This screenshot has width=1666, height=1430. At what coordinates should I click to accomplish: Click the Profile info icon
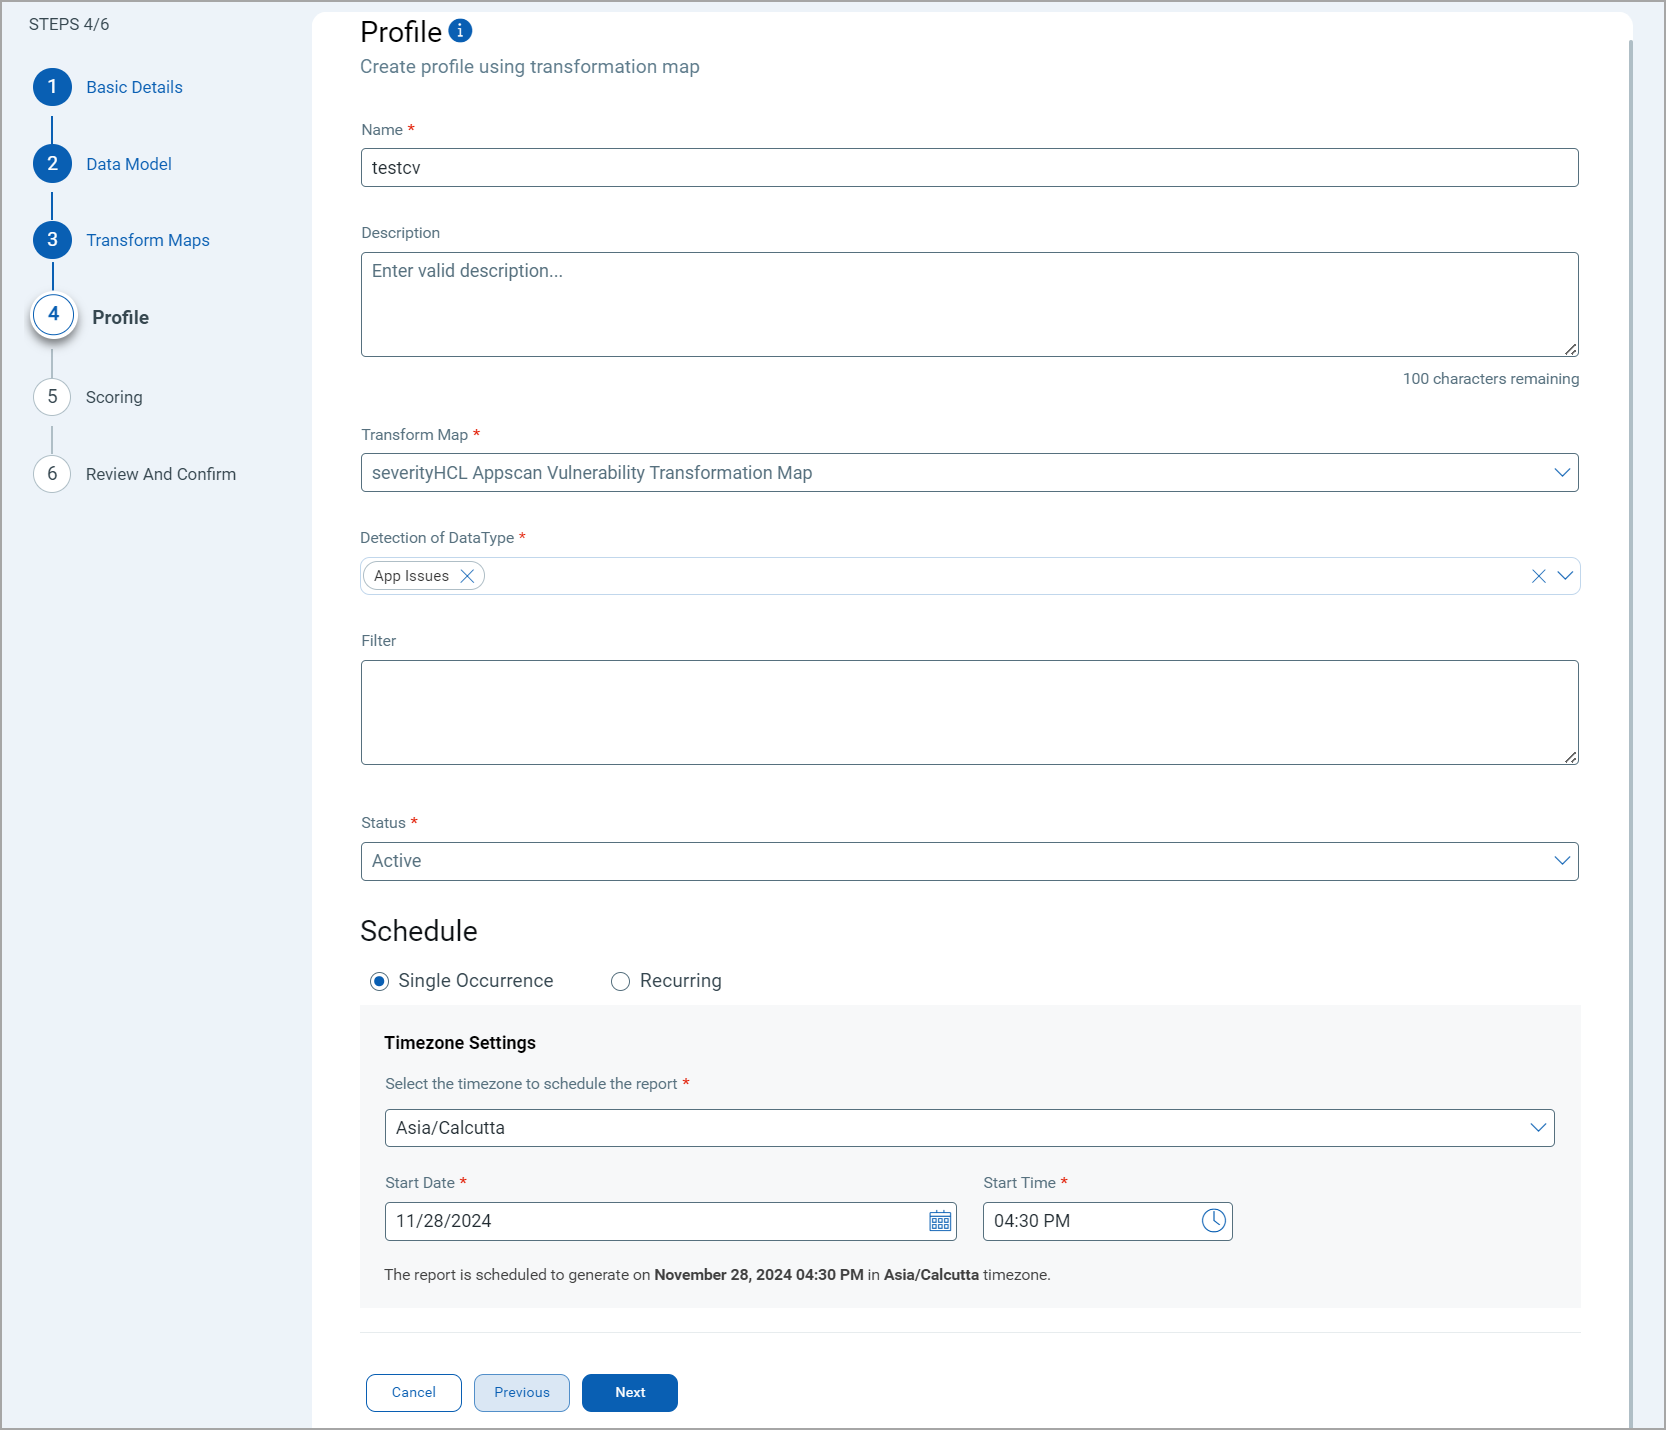[x=460, y=31]
